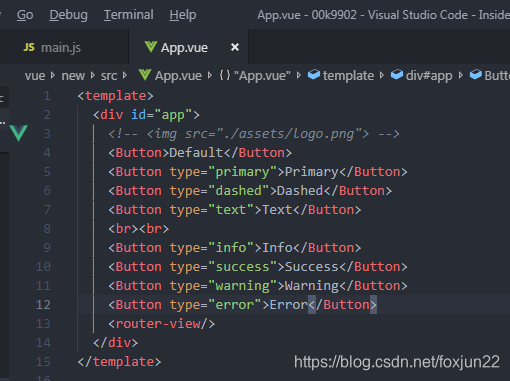Viewport: 510px width, 381px height.
Task: Expand the arrow after 'src' breadcrumb
Action: pyautogui.click(x=125, y=76)
